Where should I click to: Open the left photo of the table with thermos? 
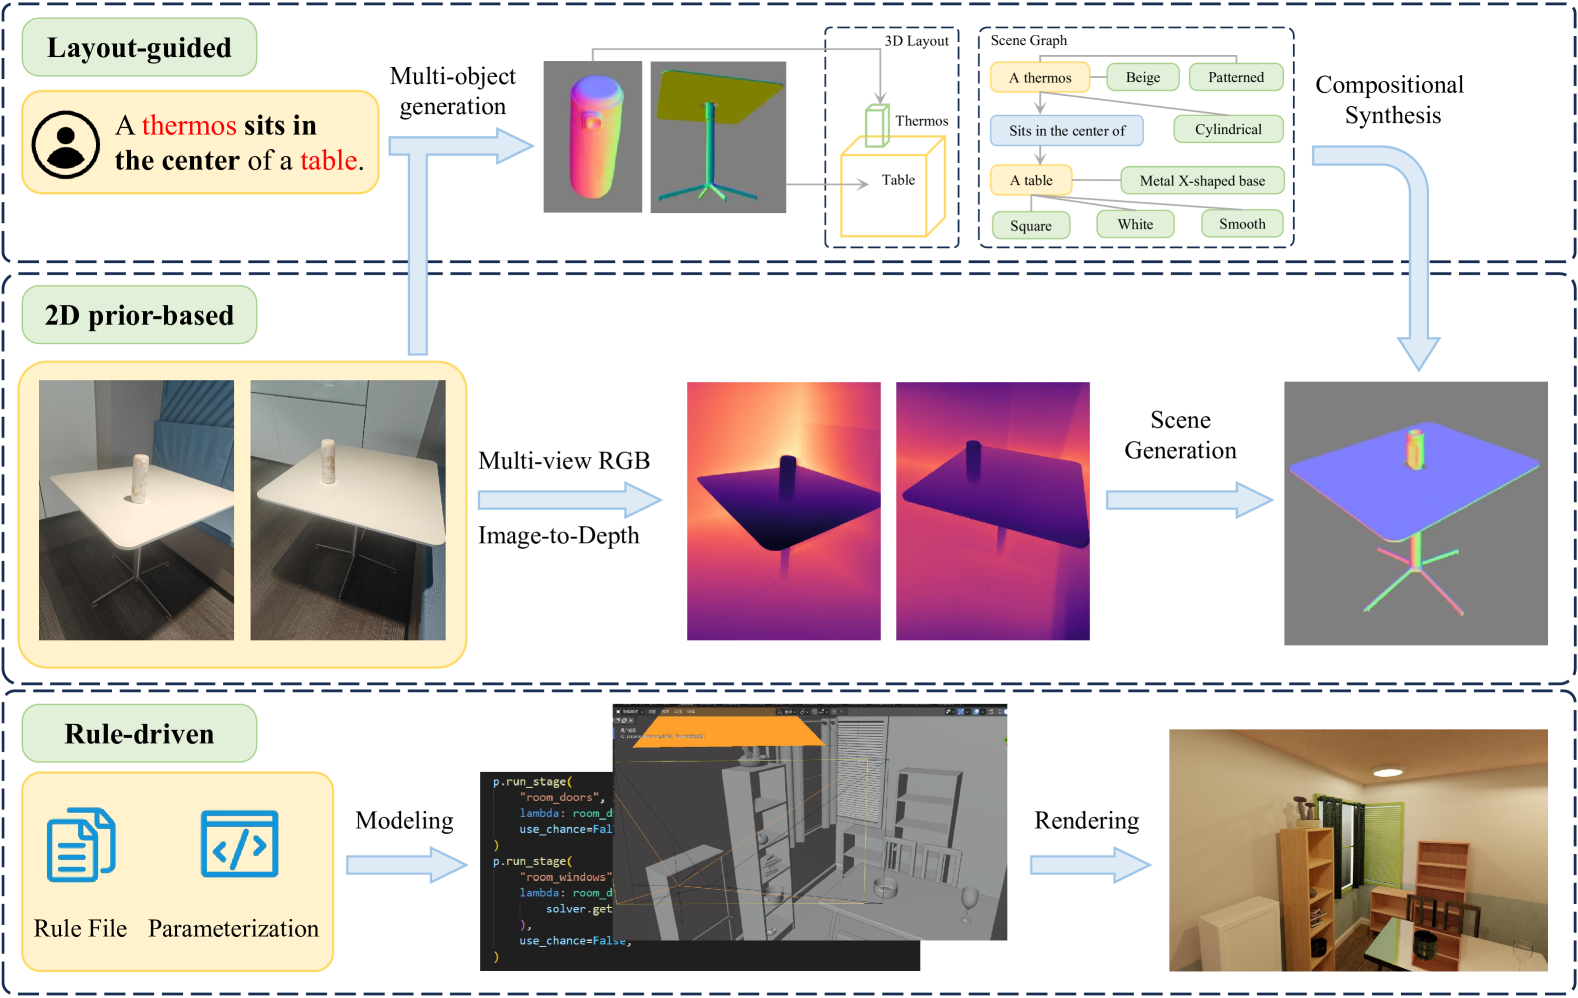[x=136, y=510]
